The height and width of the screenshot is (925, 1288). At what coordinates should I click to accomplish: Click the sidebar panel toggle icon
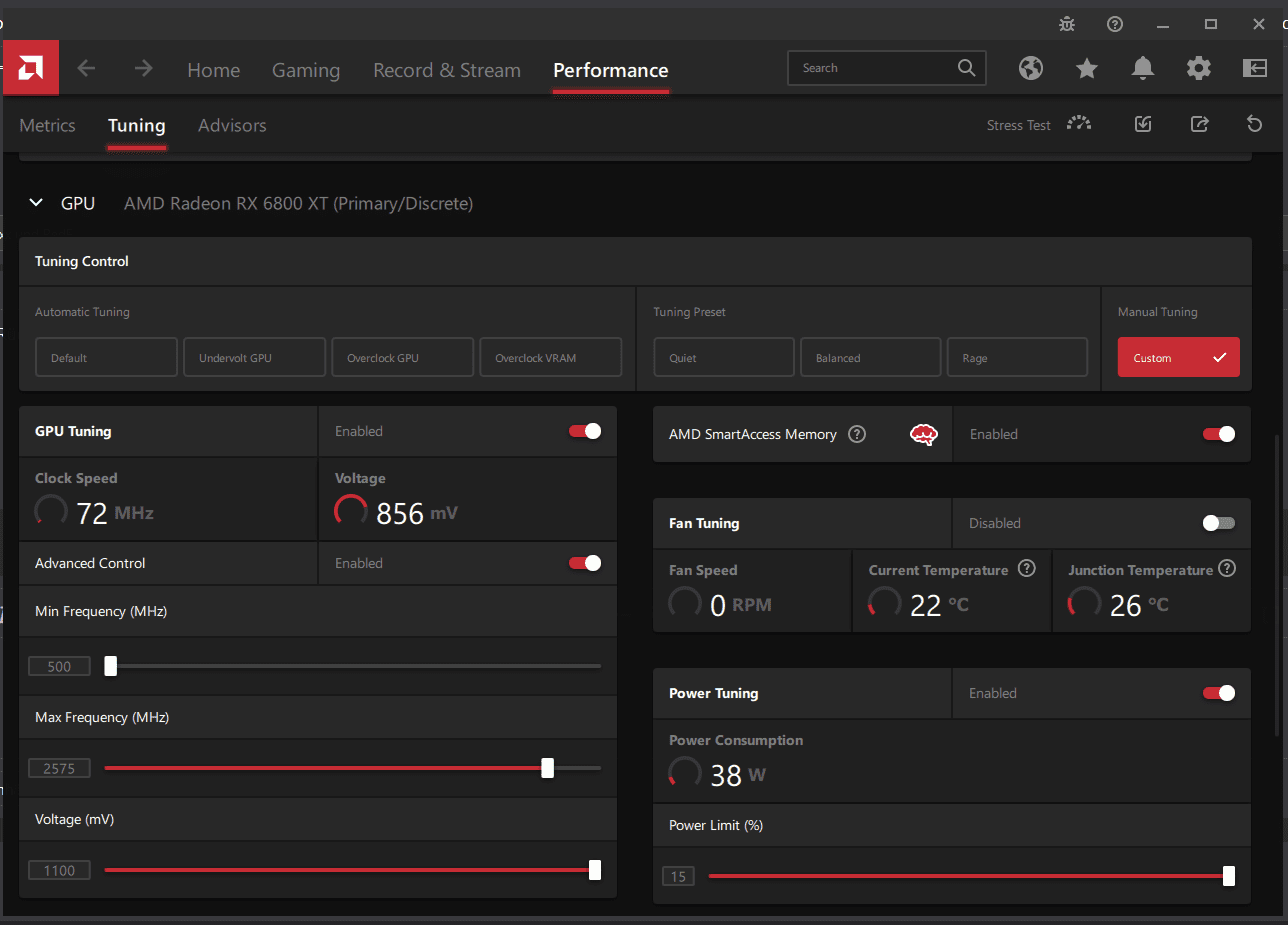tap(1255, 68)
